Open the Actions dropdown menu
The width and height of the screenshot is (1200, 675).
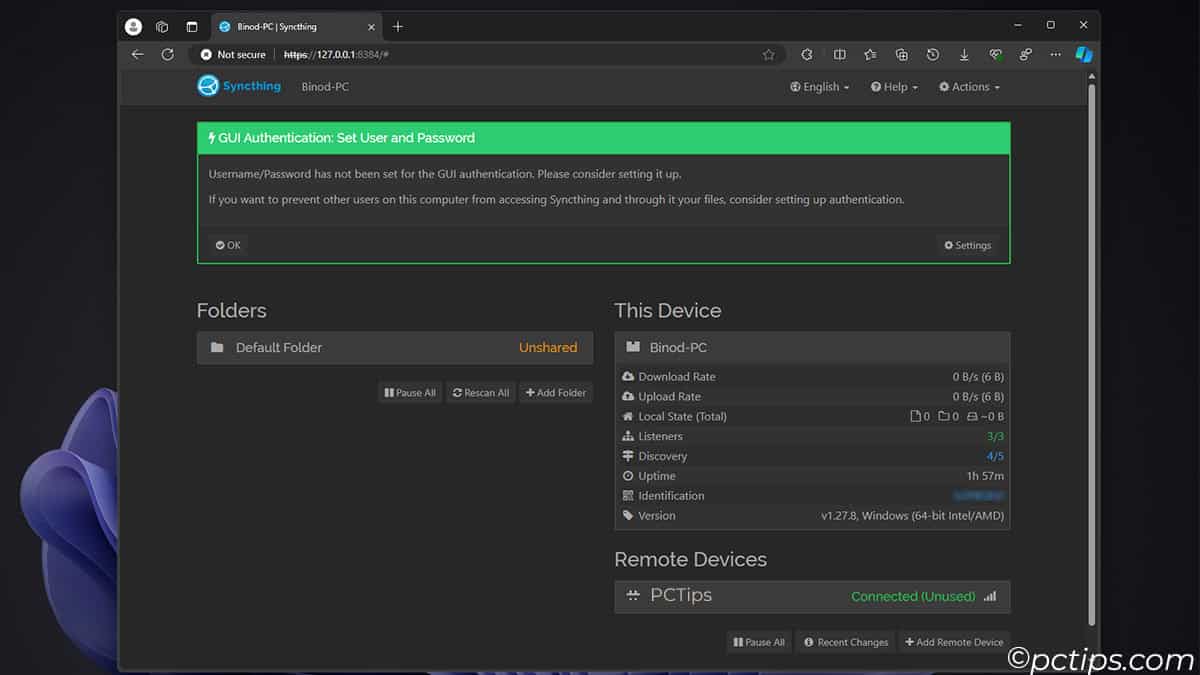coord(967,87)
